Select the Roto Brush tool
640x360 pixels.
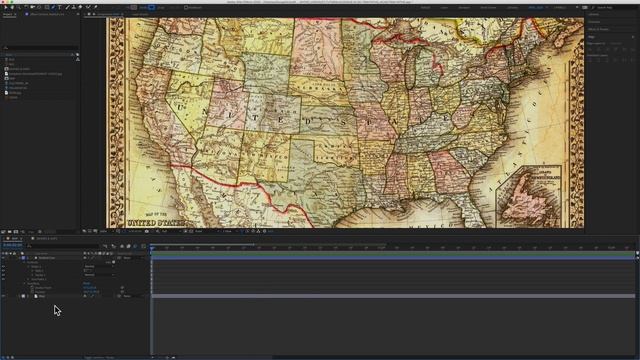click(x=88, y=7)
